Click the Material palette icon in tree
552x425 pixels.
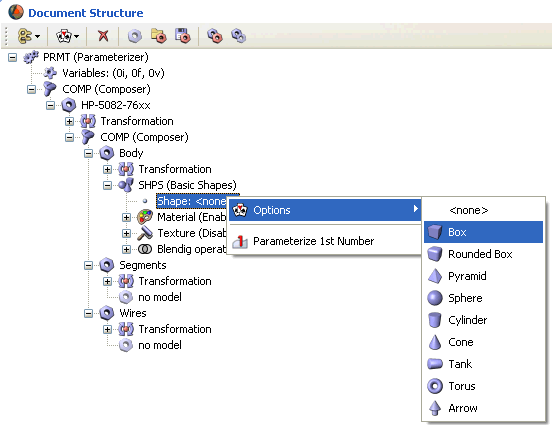pos(144,217)
